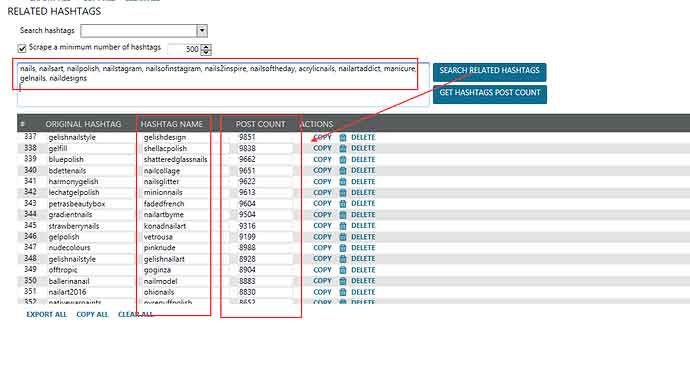This screenshot has width=690, height=366.
Task: Click trash icon for konadnailart row
Action: (343, 226)
